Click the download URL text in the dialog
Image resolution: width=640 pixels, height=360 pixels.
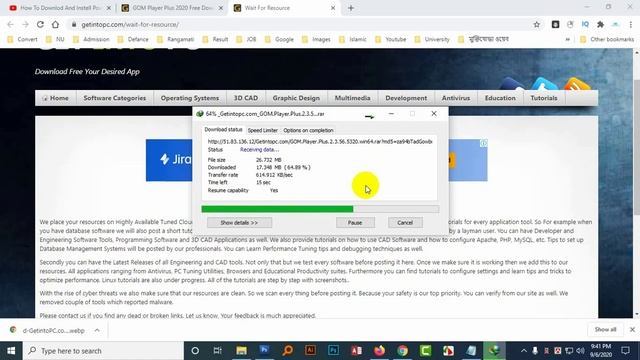coord(320,141)
